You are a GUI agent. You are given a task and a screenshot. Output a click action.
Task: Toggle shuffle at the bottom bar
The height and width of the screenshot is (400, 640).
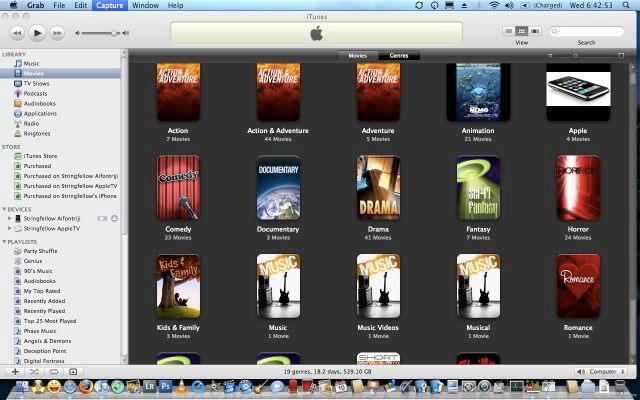35,371
